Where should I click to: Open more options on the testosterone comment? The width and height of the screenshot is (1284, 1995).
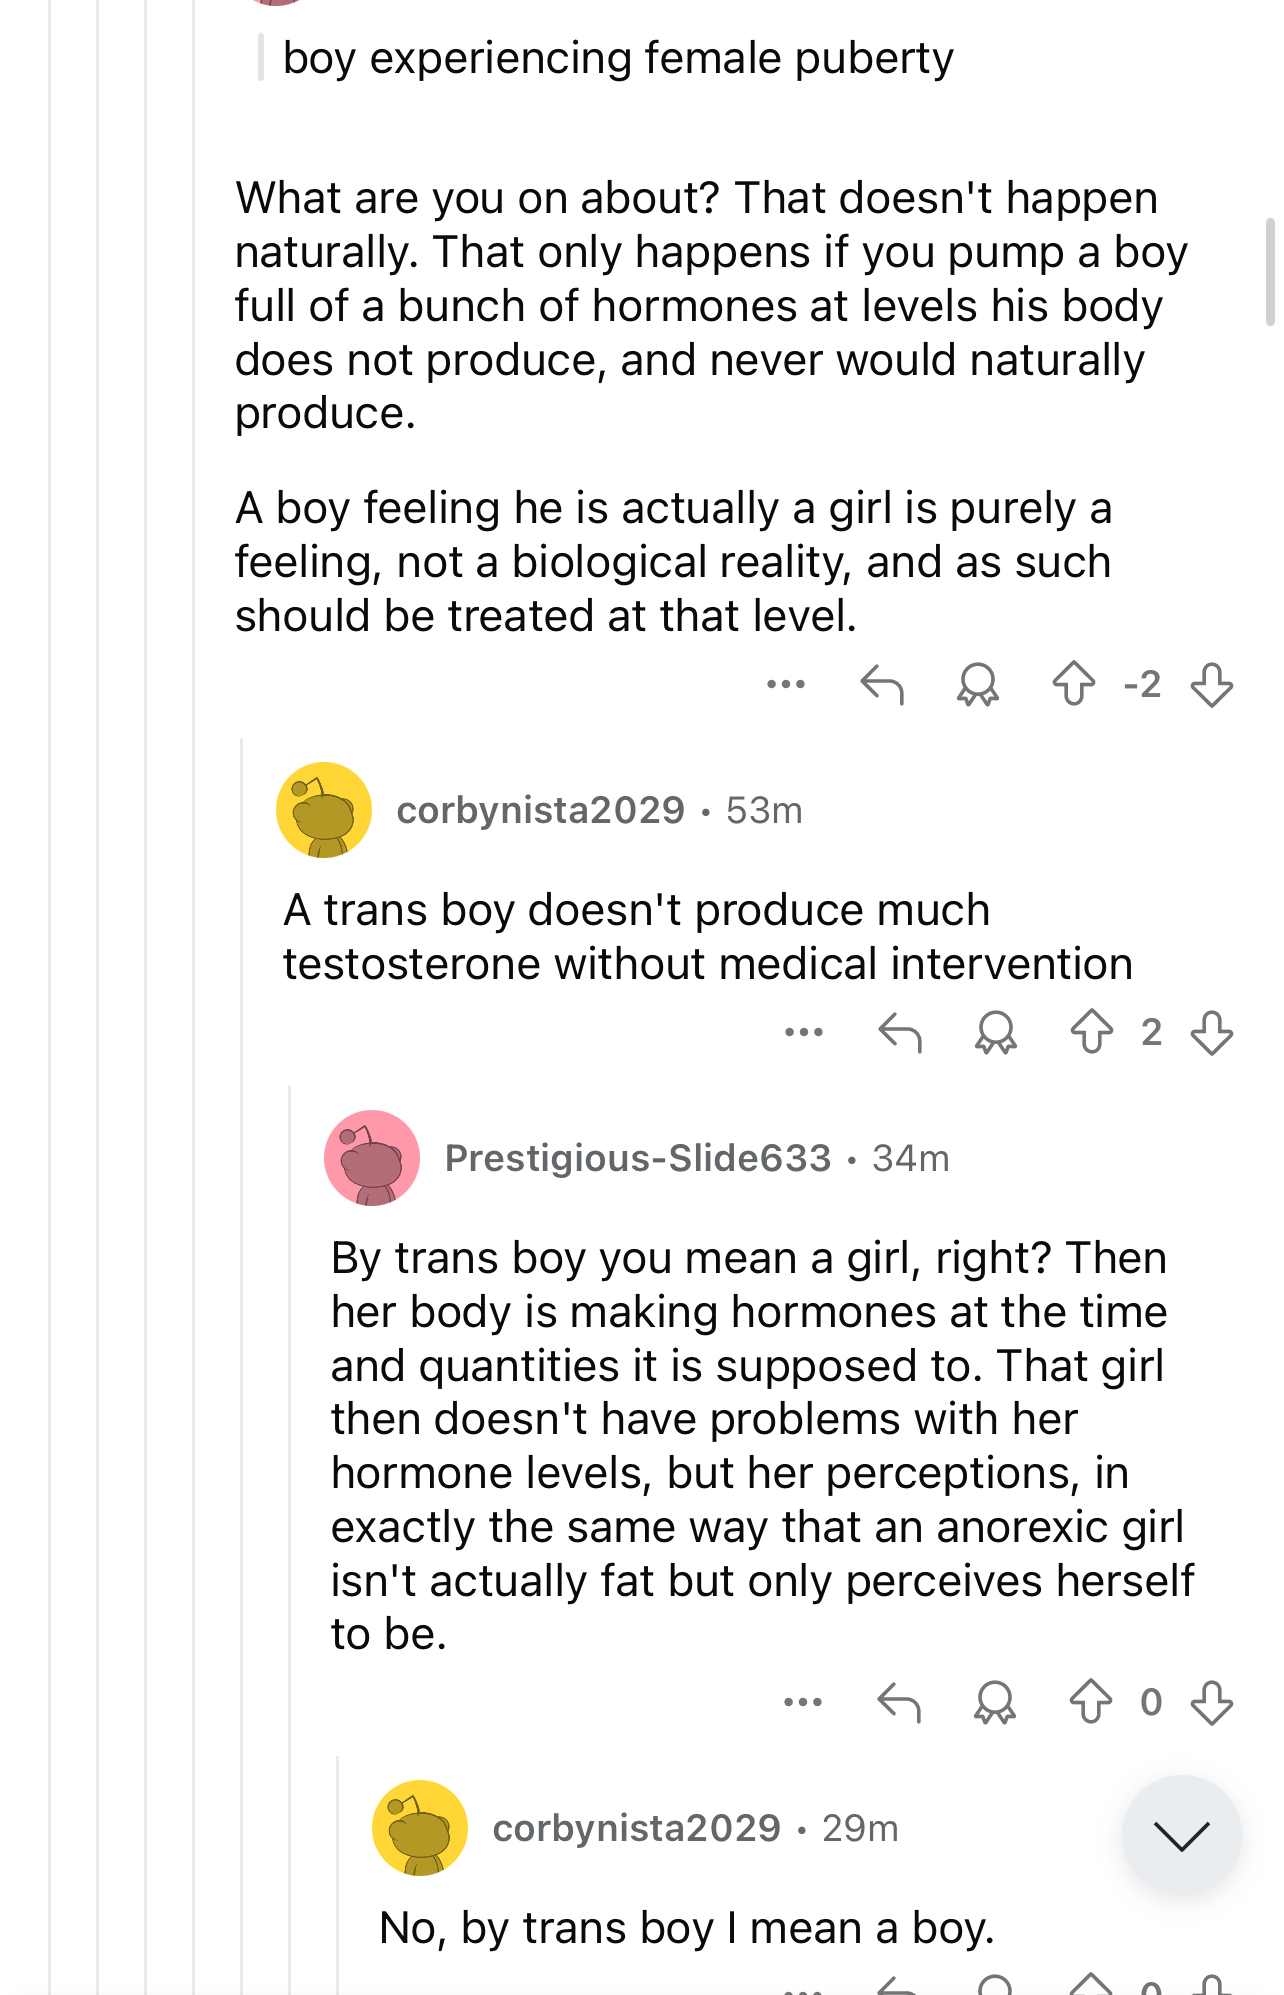[804, 1032]
